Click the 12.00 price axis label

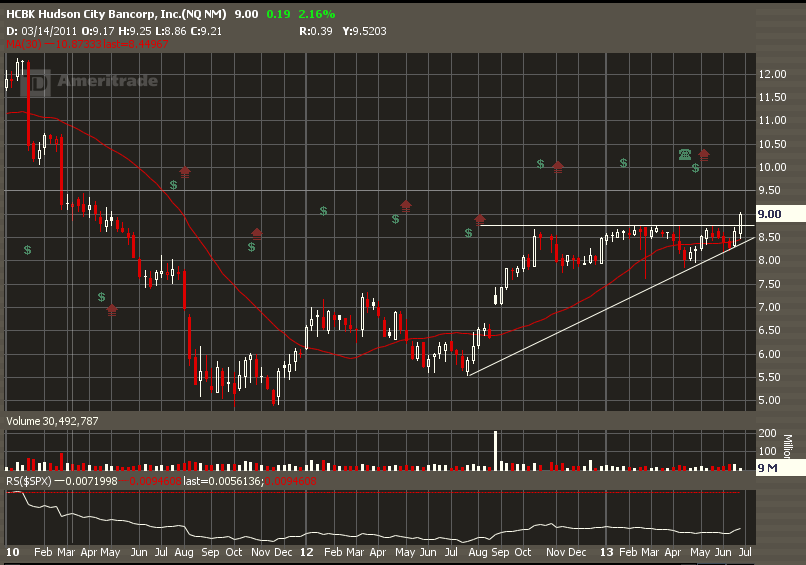tap(773, 74)
